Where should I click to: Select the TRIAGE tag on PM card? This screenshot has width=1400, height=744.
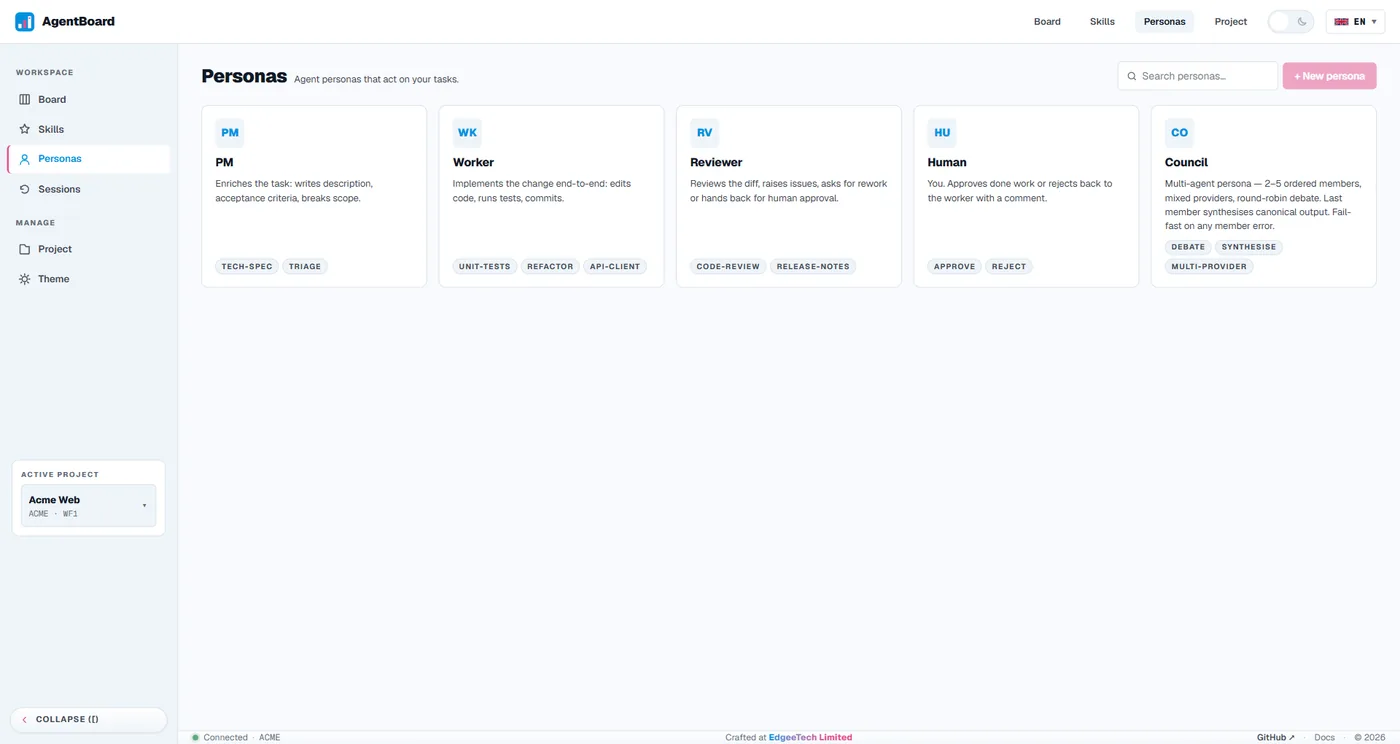pos(305,267)
